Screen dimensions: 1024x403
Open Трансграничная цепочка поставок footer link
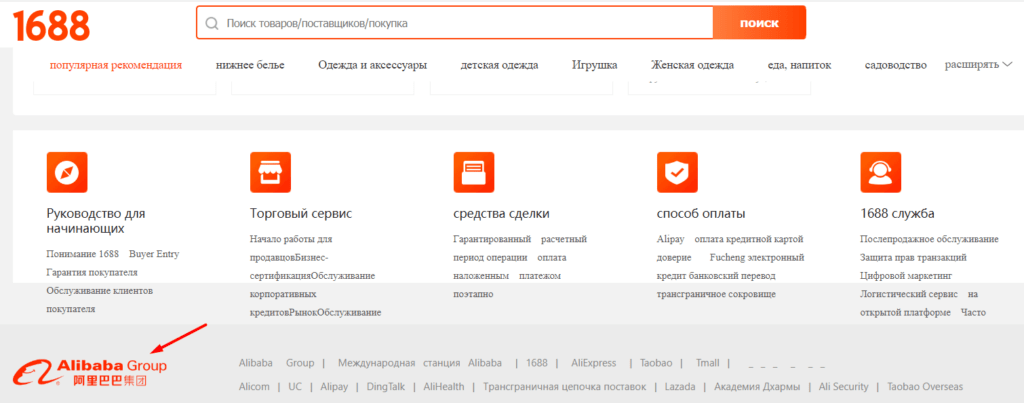(x=565, y=387)
